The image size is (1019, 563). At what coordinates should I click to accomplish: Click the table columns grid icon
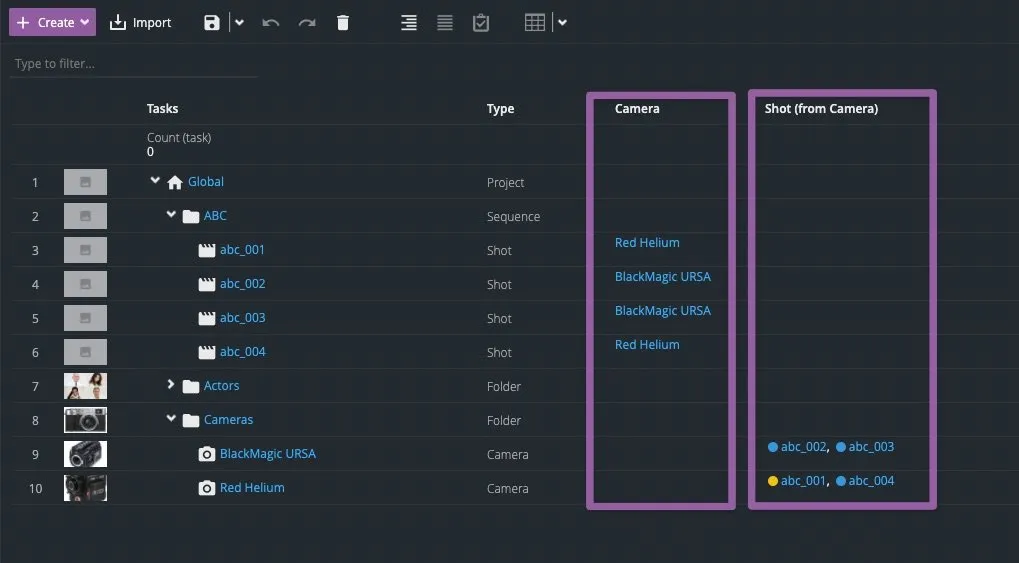[x=535, y=22]
